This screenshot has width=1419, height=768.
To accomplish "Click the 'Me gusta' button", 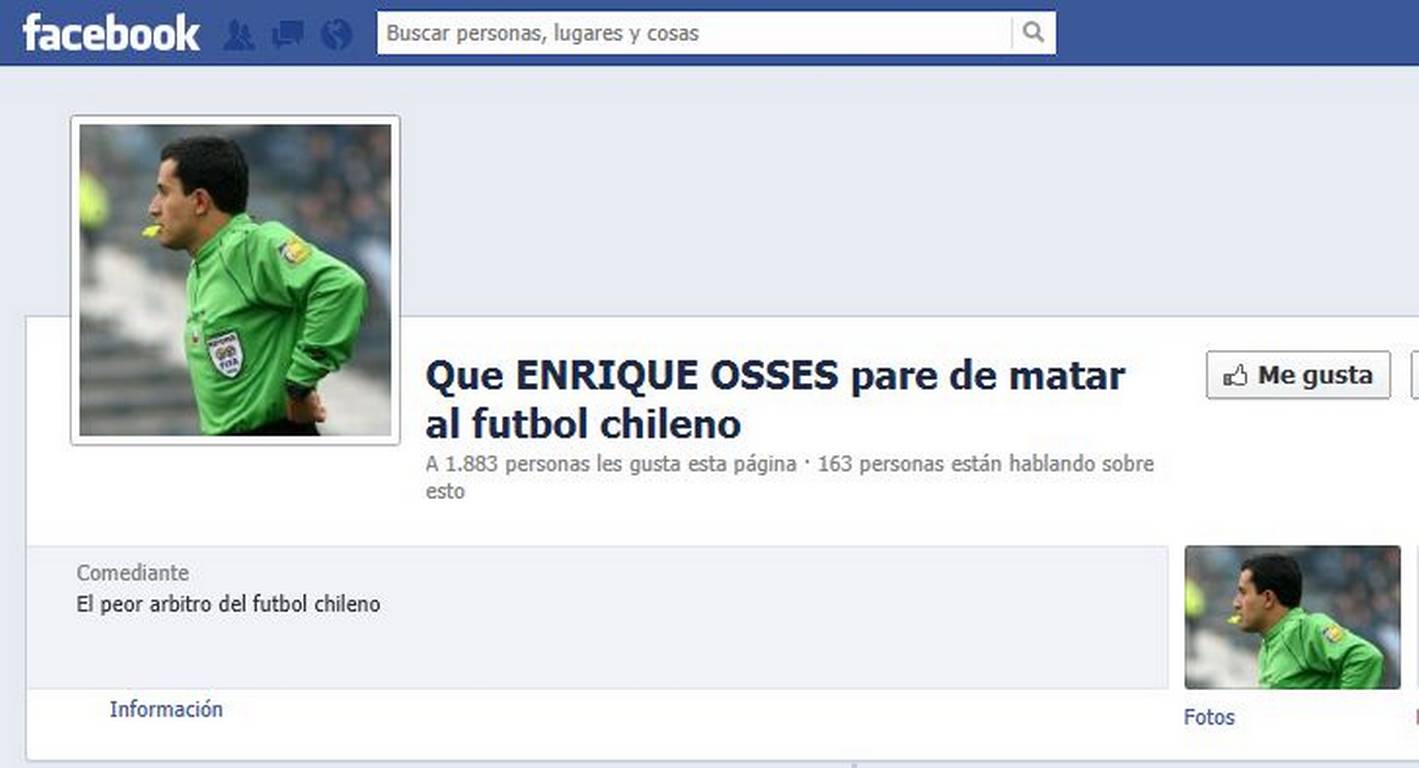I will click(x=1298, y=375).
